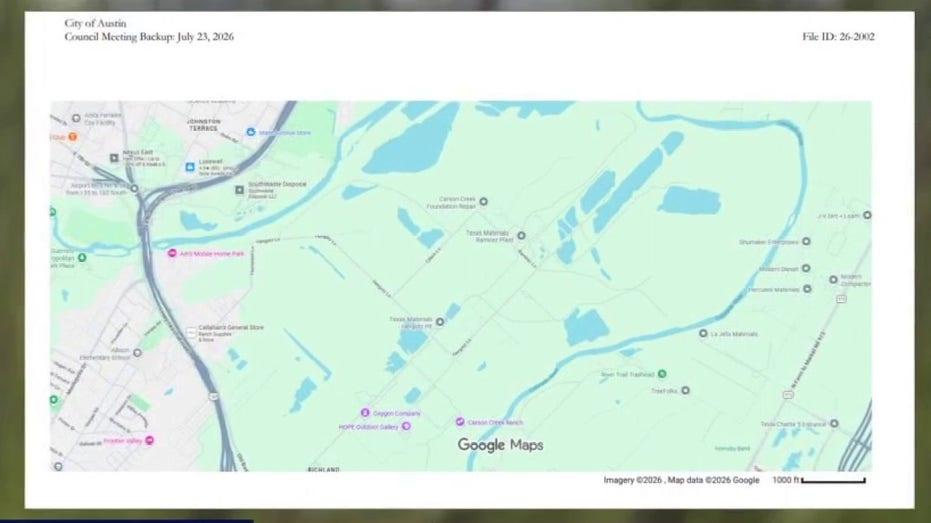
Task: Click the Carson Creek Ranch text label
Action: pos(495,423)
